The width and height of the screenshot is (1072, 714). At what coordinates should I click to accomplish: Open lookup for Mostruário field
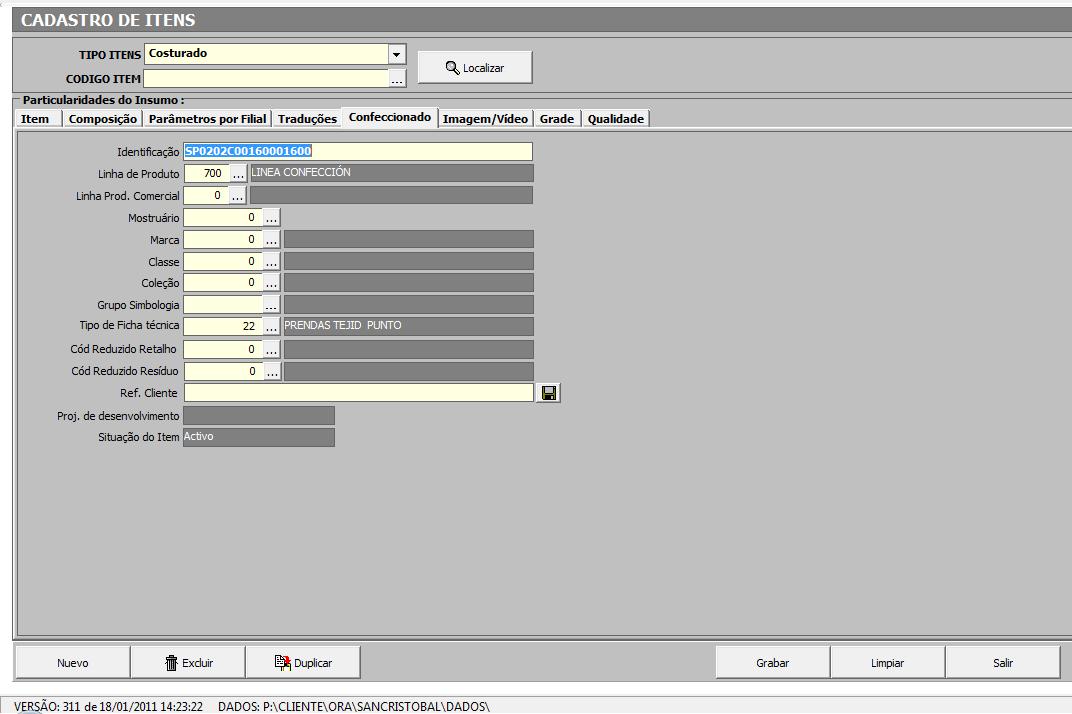271,217
